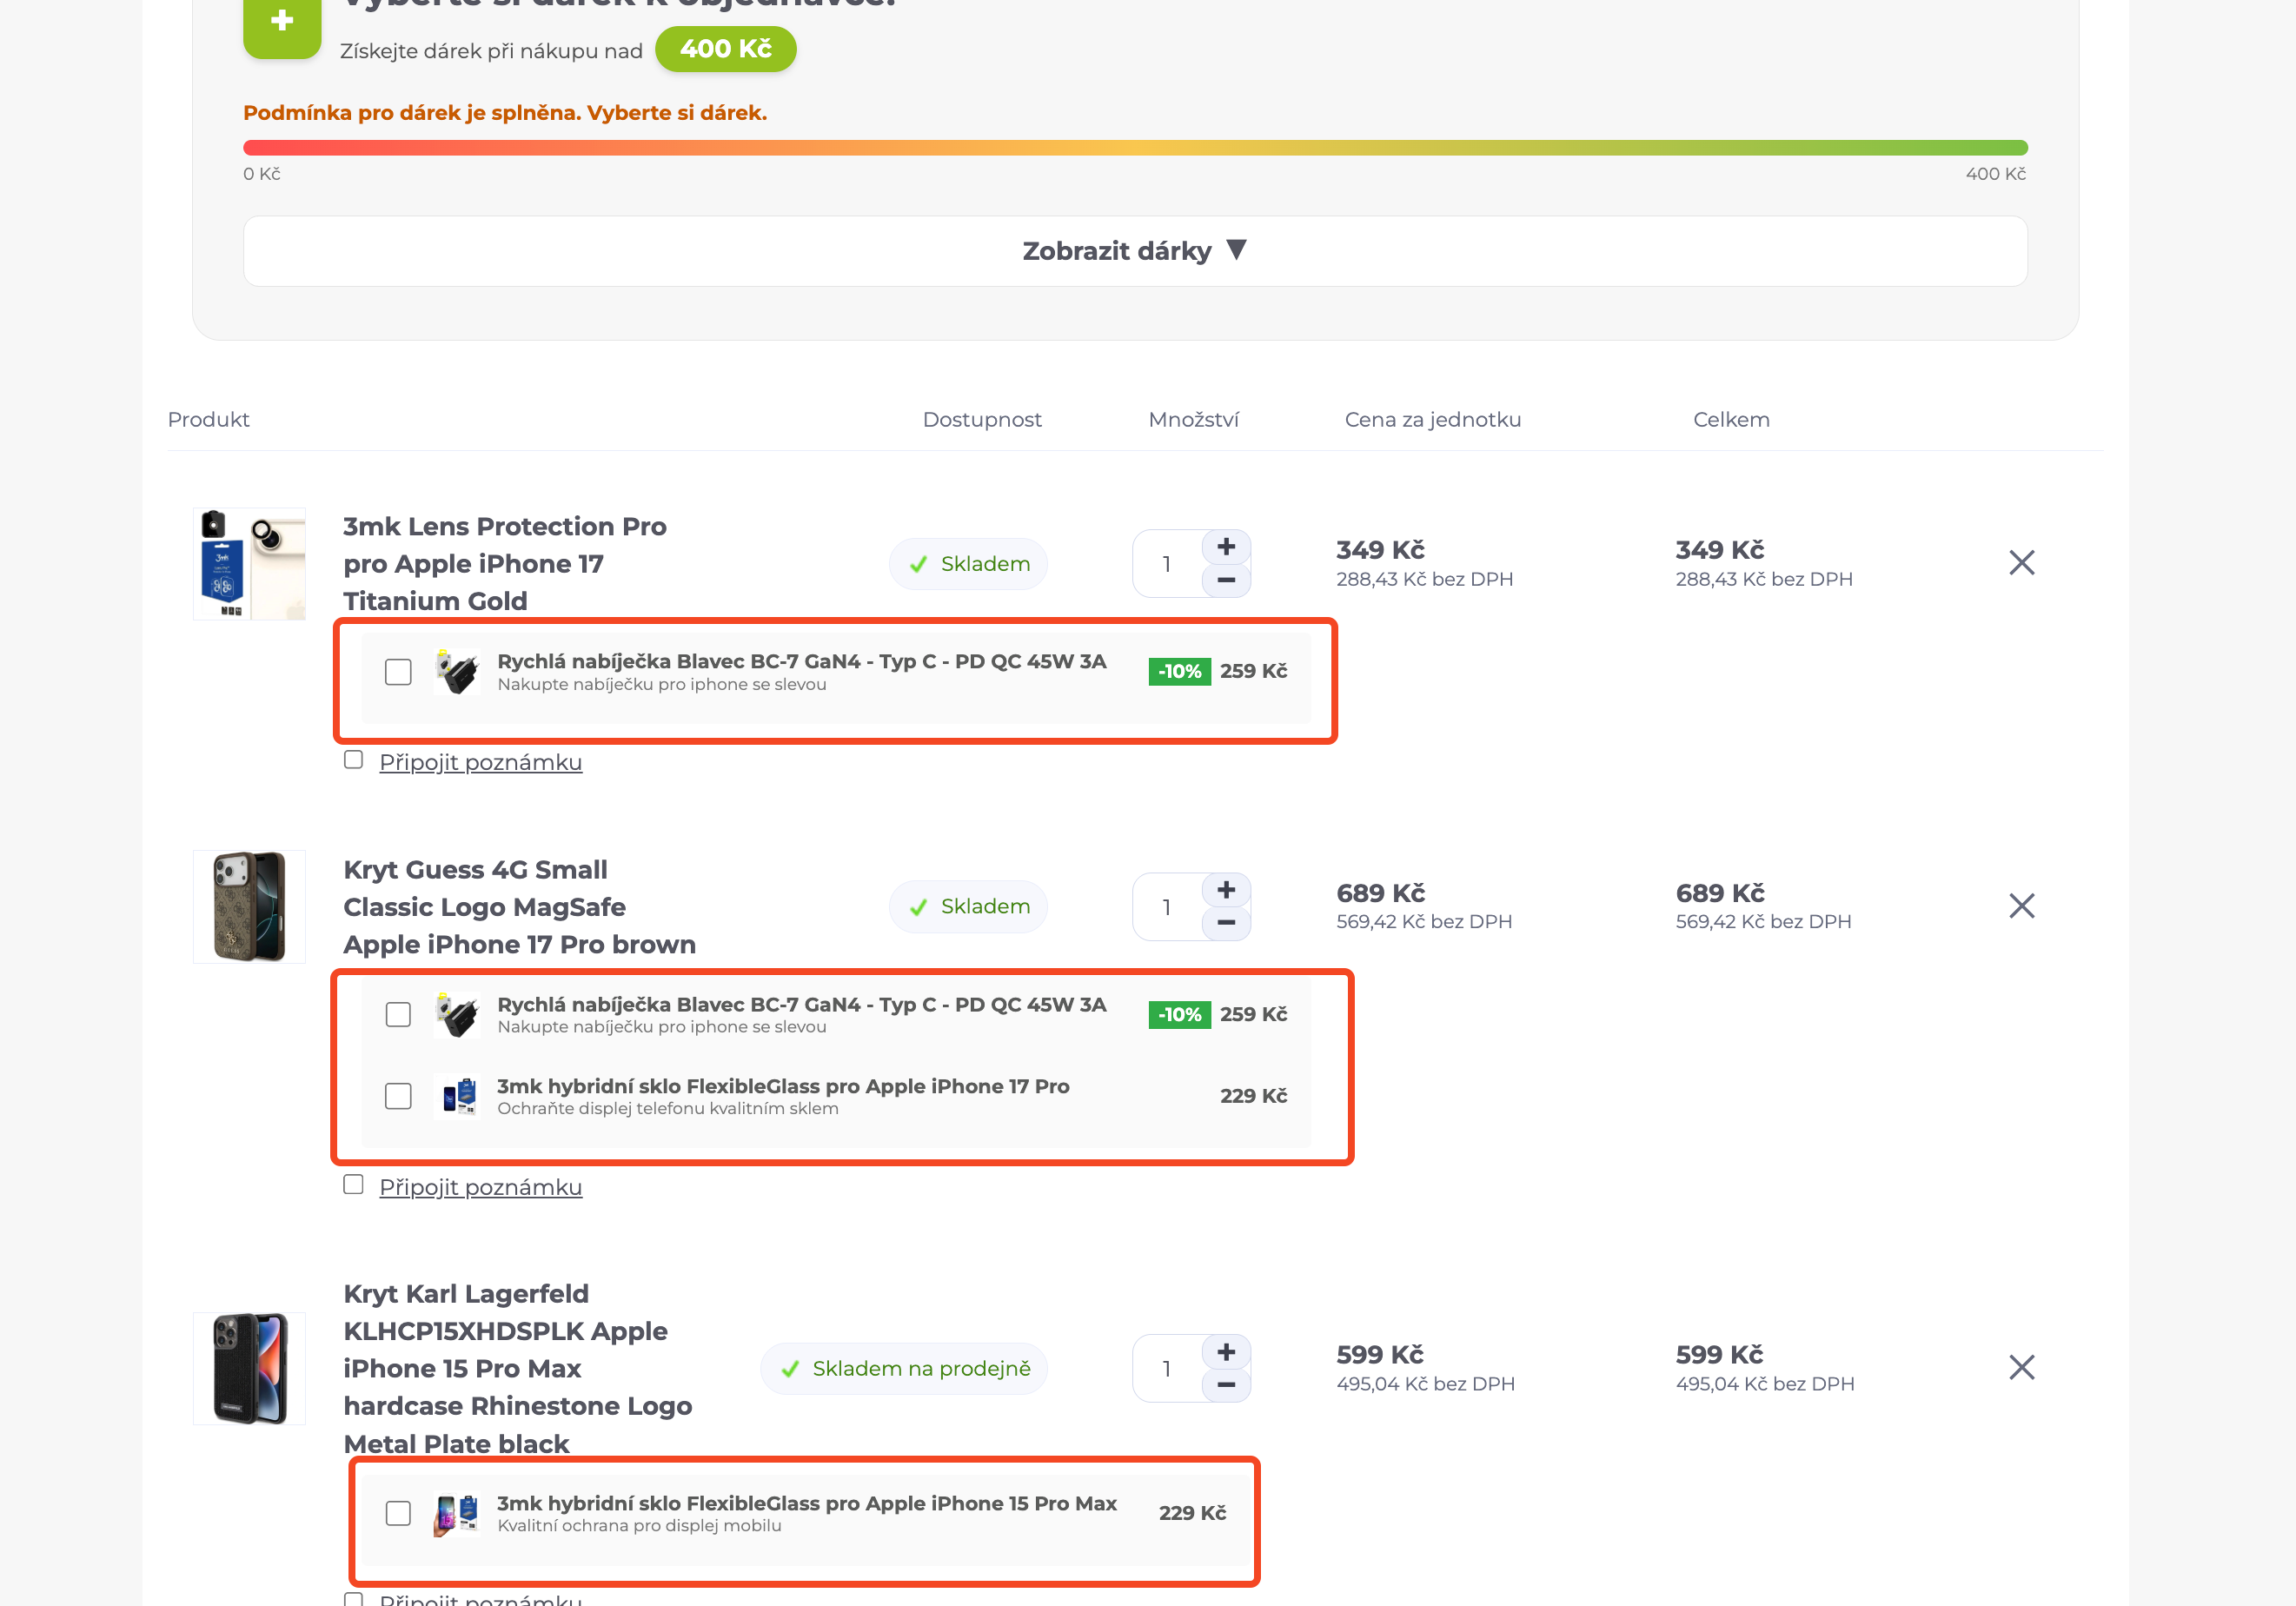Check FlexibleGlass iPhone 15 Pro Max offer
Image resolution: width=2296 pixels, height=1606 pixels.
pos(398,1513)
